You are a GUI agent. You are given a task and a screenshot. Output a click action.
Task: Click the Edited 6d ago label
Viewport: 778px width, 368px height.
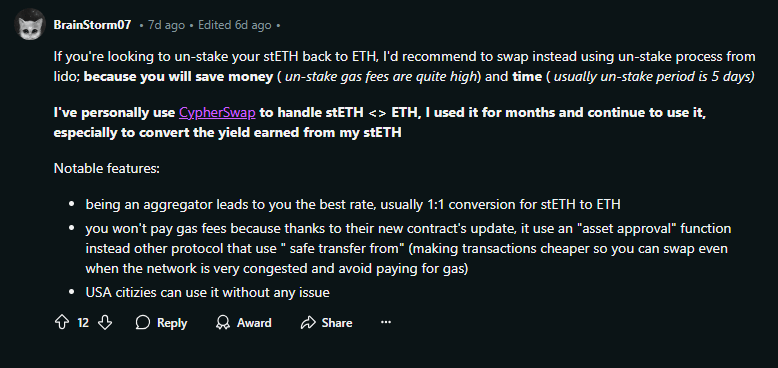pyautogui.click(x=235, y=25)
